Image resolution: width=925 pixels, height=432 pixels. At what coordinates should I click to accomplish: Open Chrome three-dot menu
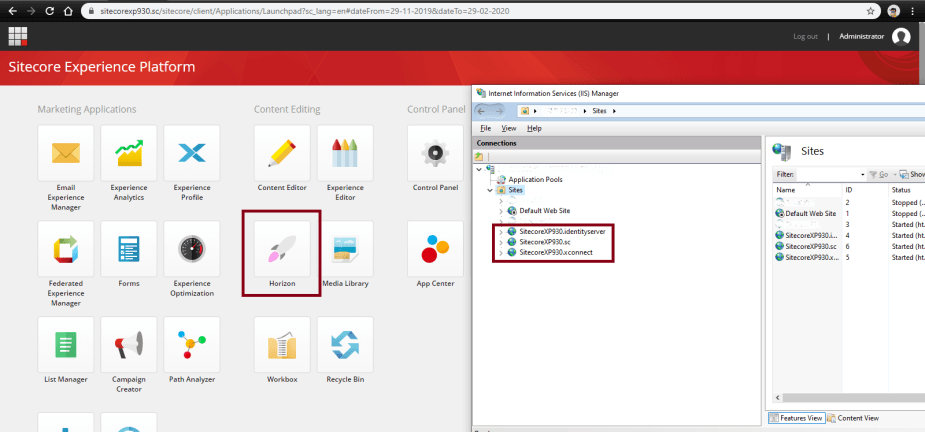pos(913,11)
